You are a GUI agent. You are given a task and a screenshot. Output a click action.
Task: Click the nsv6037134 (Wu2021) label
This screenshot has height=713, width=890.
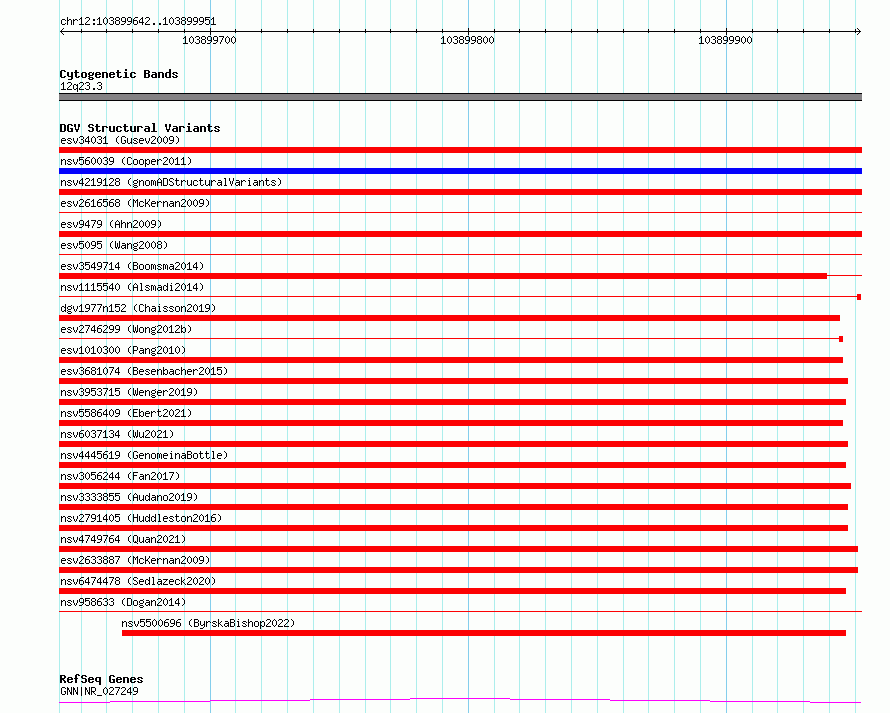(x=117, y=434)
